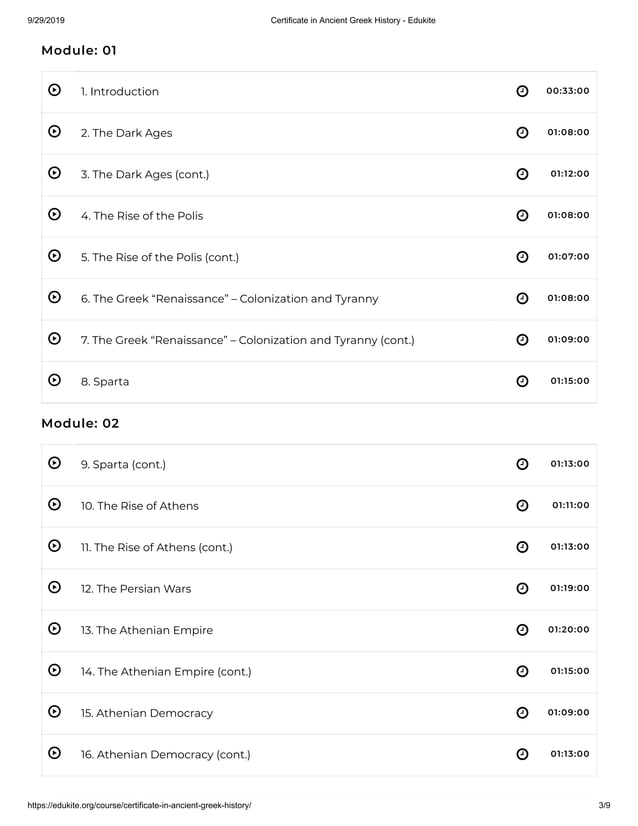Select lesson 11. The Rise of Athens (cont.)
The image size is (638, 826).
[156, 547]
